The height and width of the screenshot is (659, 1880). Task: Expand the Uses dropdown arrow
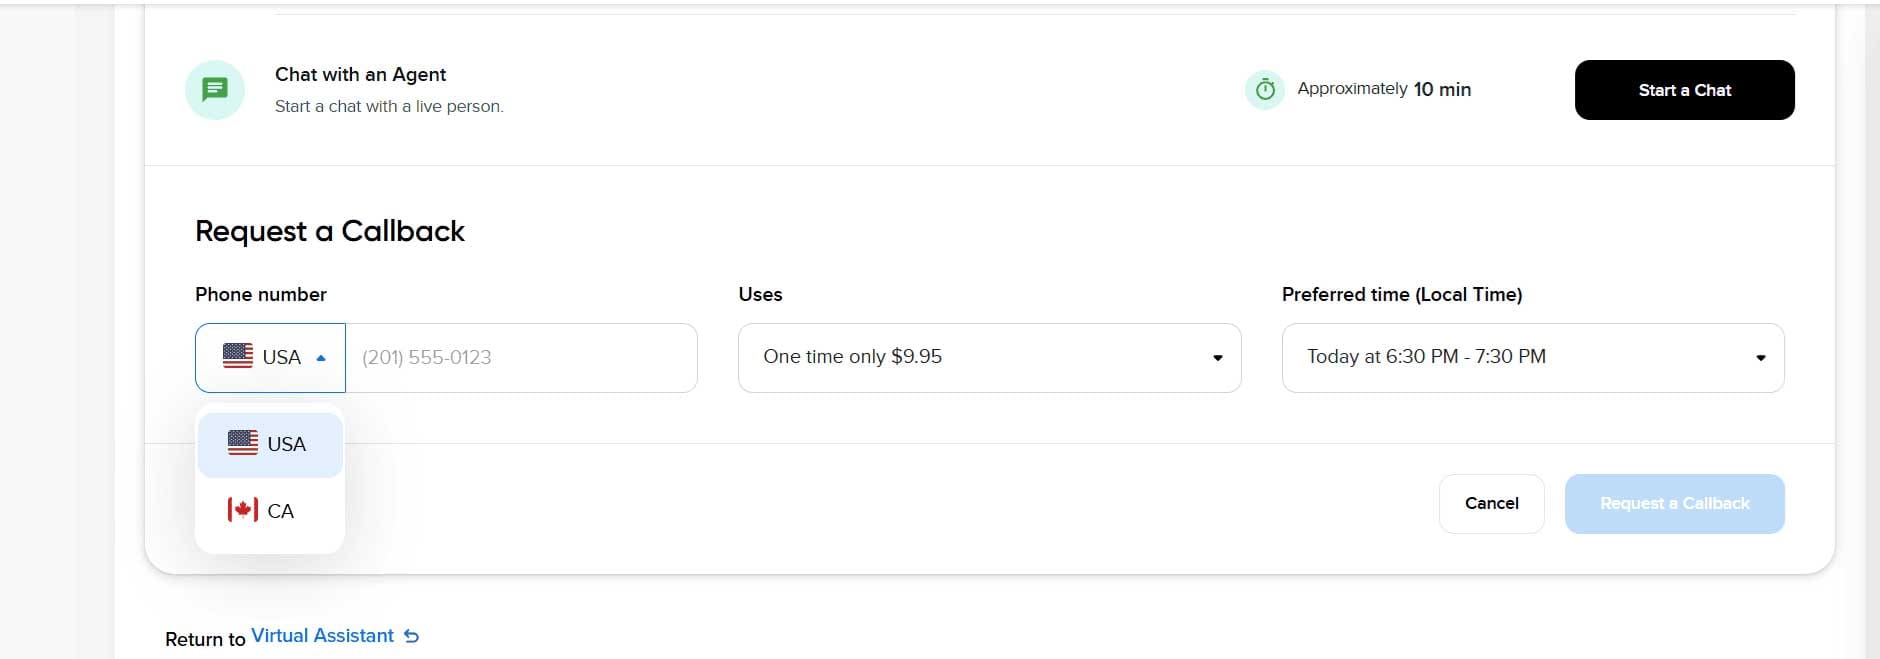click(1217, 358)
